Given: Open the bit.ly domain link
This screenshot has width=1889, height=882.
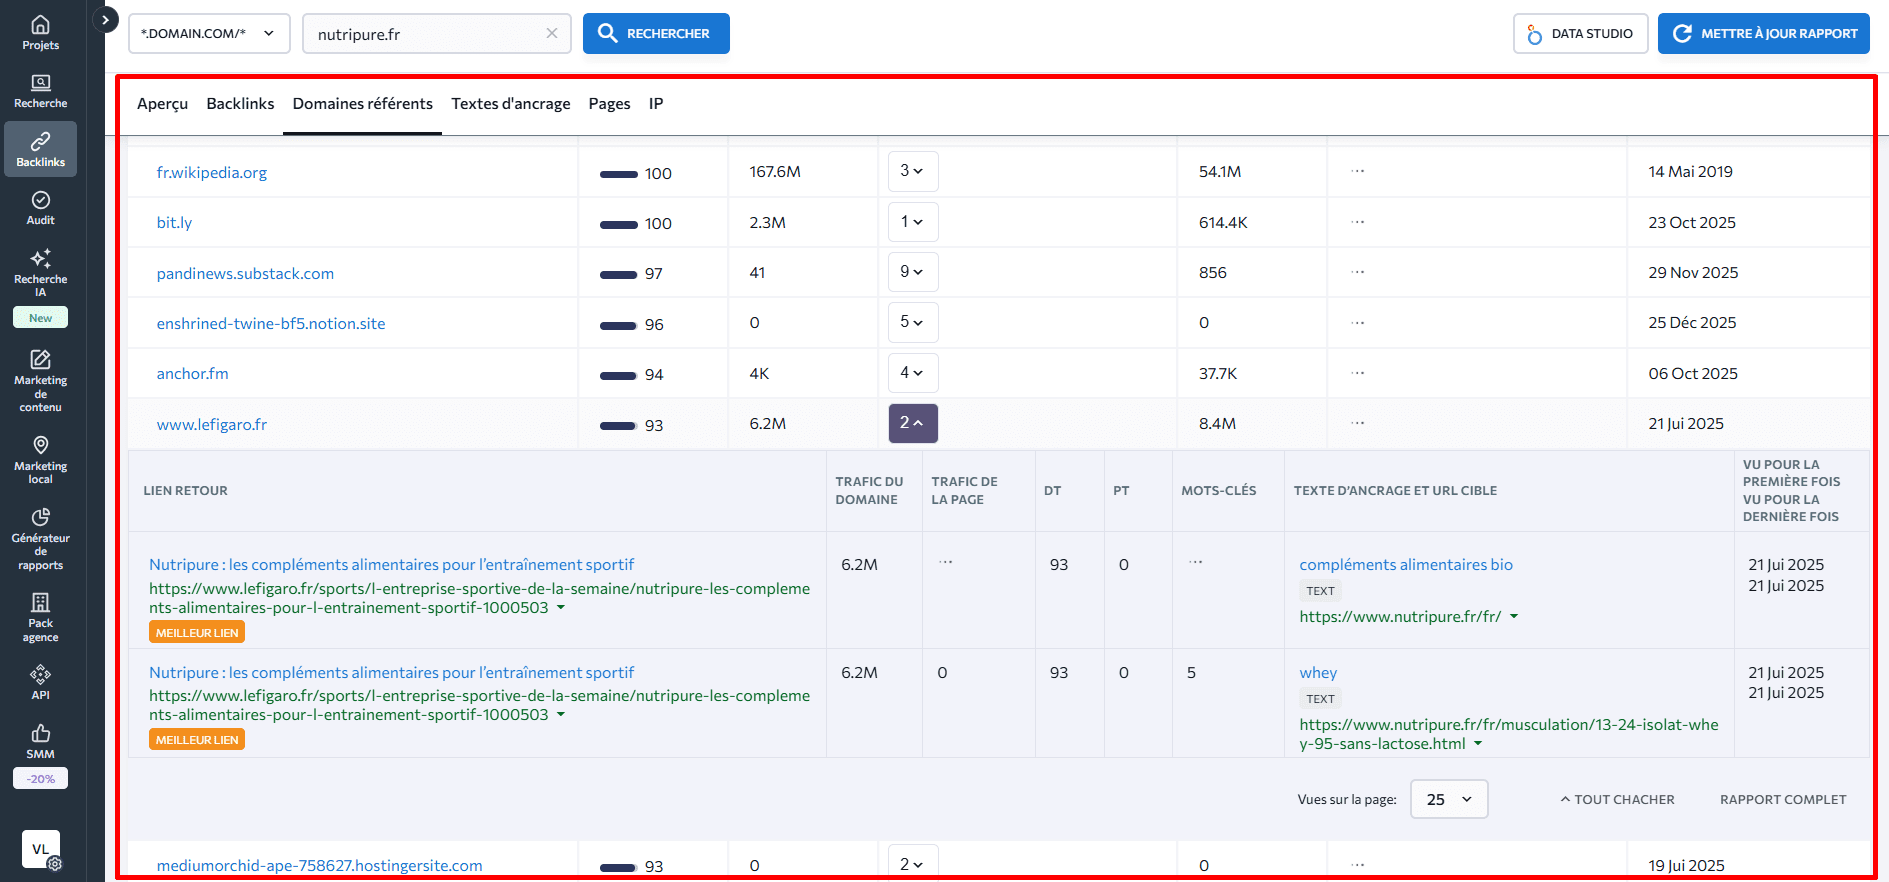Looking at the screenshot, I should [174, 222].
